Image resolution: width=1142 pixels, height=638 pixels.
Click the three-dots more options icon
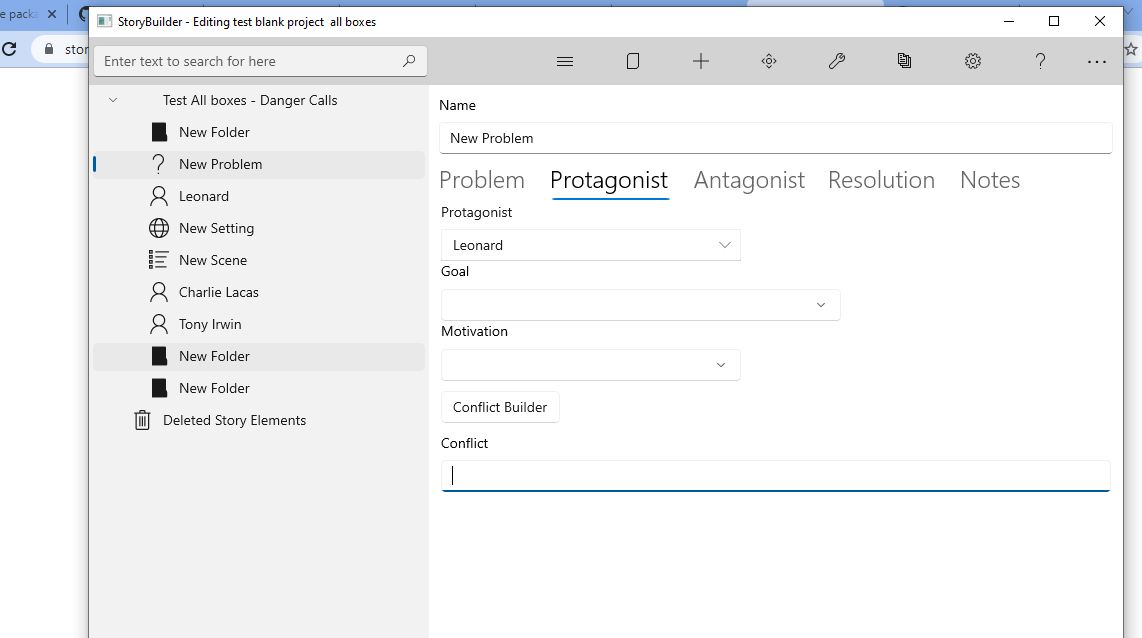1097,61
